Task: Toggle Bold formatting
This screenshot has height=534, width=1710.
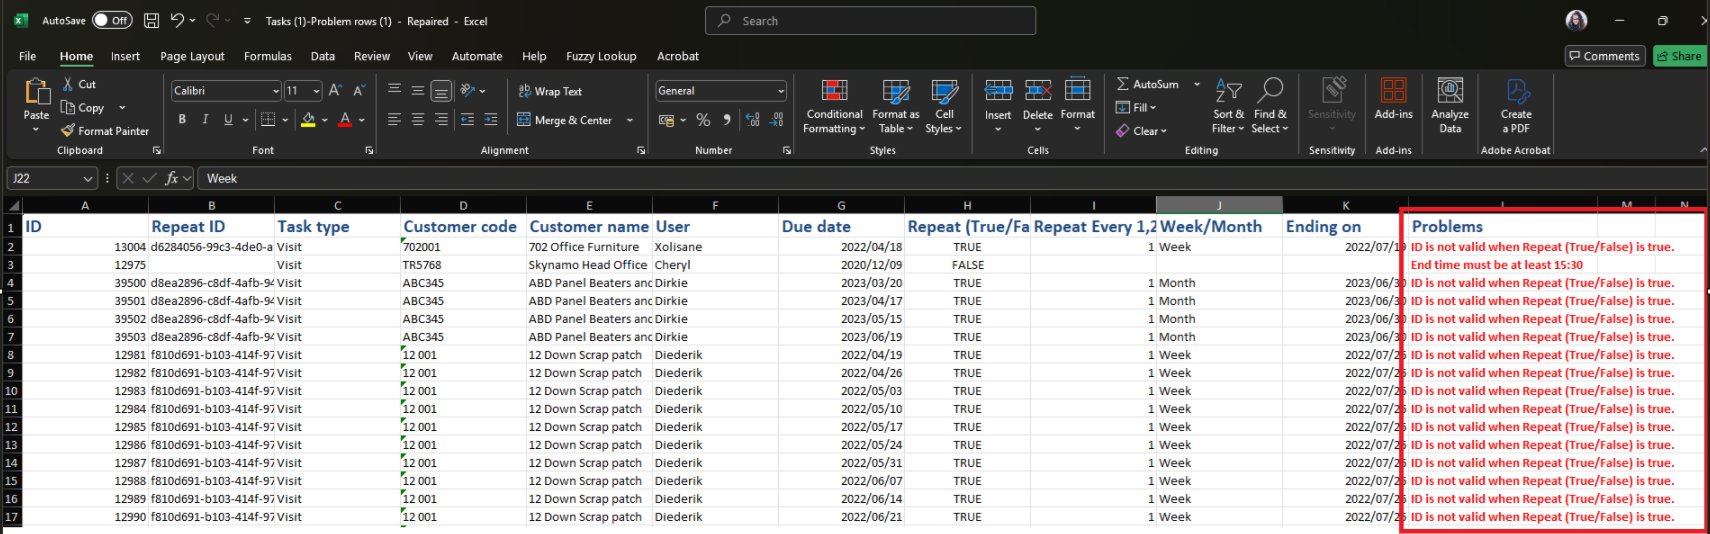Action: click(x=182, y=120)
